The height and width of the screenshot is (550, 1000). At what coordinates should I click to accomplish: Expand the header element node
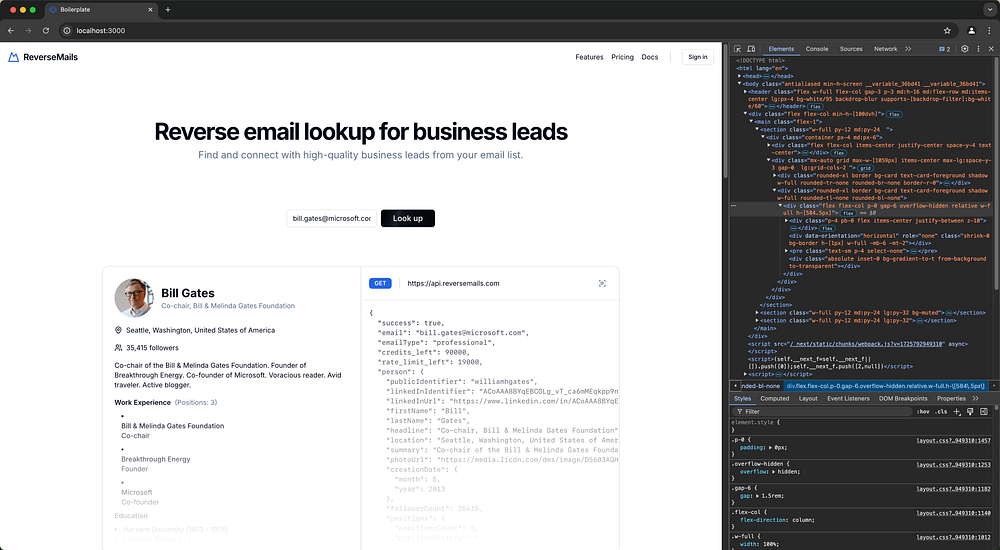(x=746, y=91)
